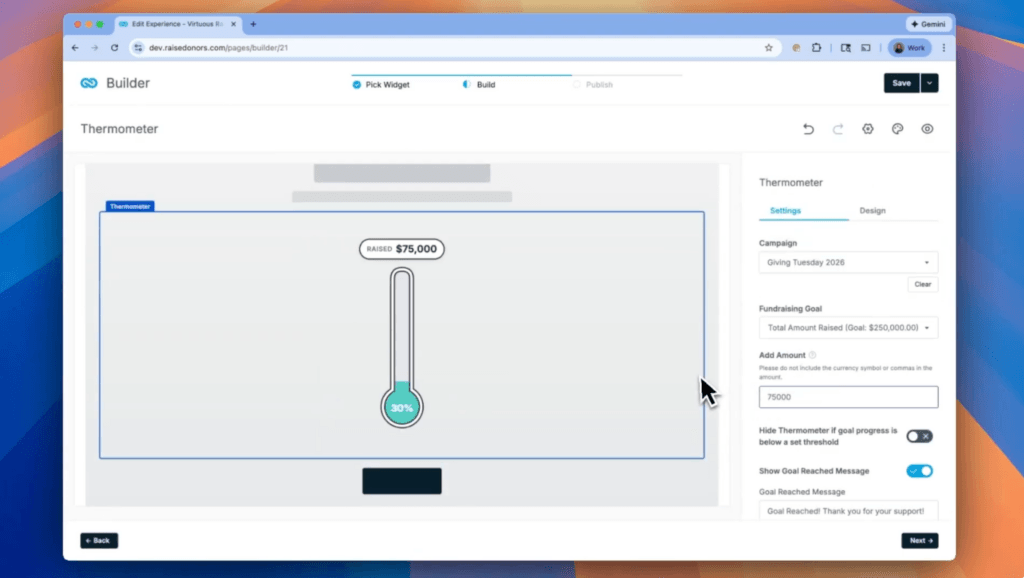Click the browser back arrow

tap(75, 48)
